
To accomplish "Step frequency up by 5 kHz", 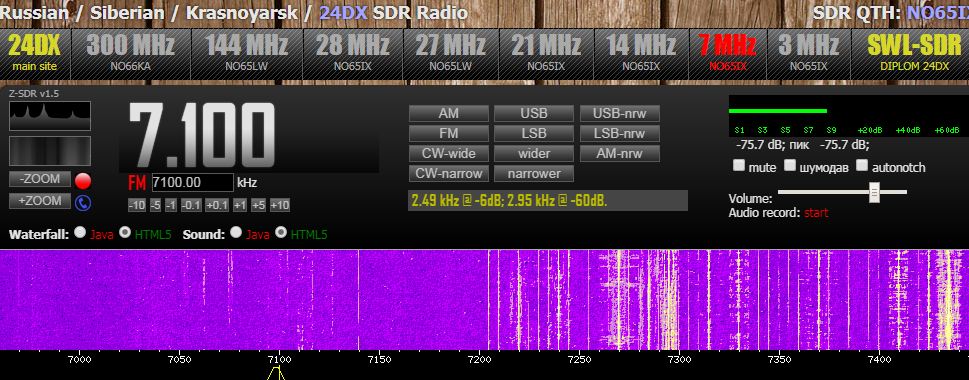I will pyautogui.click(x=259, y=205).
